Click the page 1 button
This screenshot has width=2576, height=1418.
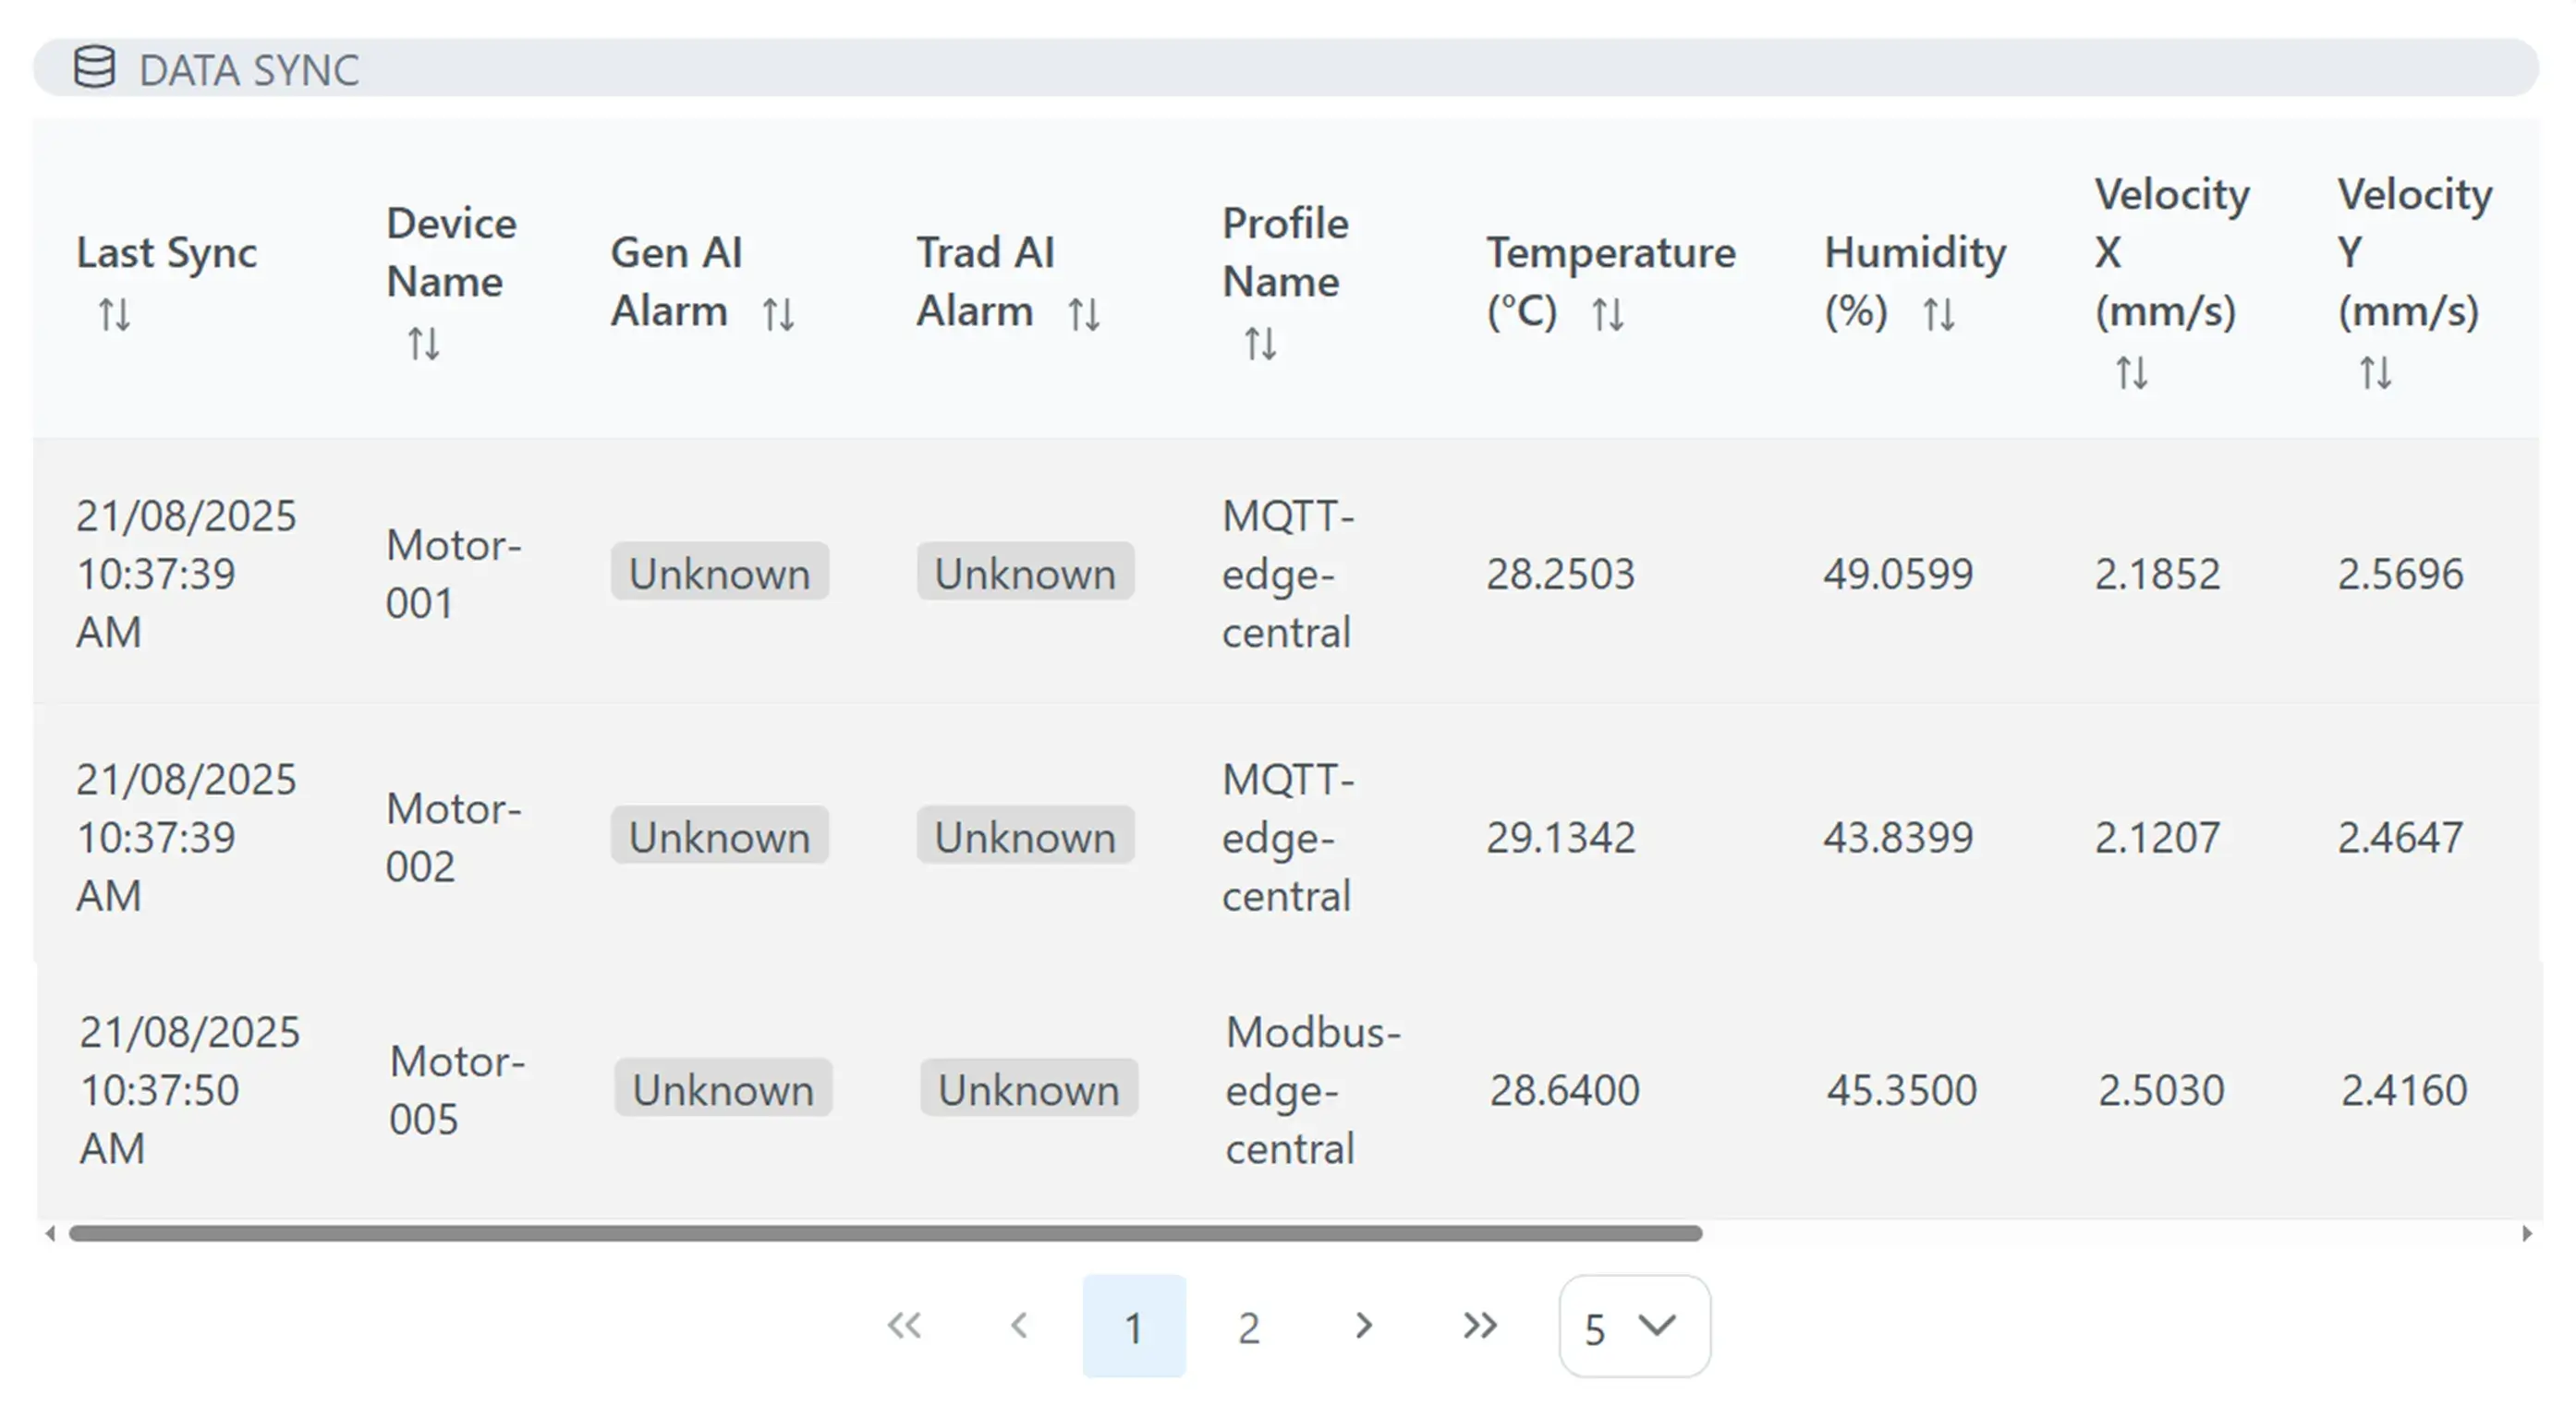pyautogui.click(x=1133, y=1325)
